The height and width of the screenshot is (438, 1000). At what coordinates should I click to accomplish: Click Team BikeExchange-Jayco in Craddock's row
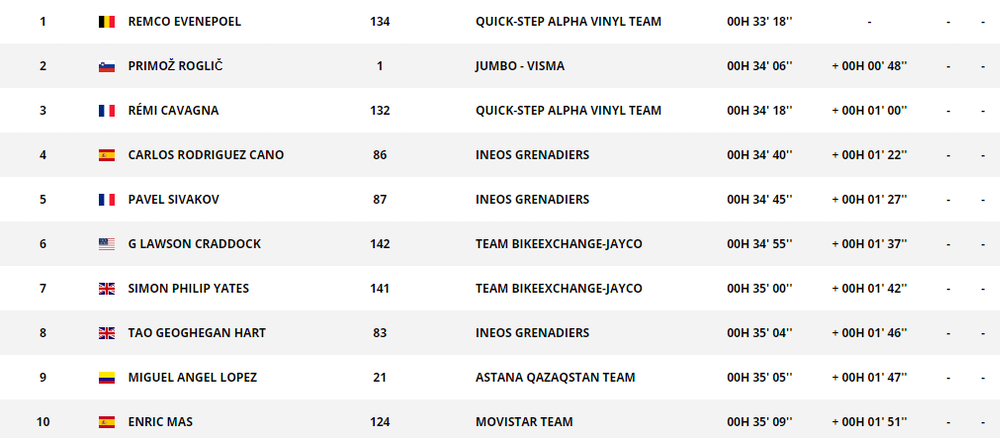tap(558, 244)
